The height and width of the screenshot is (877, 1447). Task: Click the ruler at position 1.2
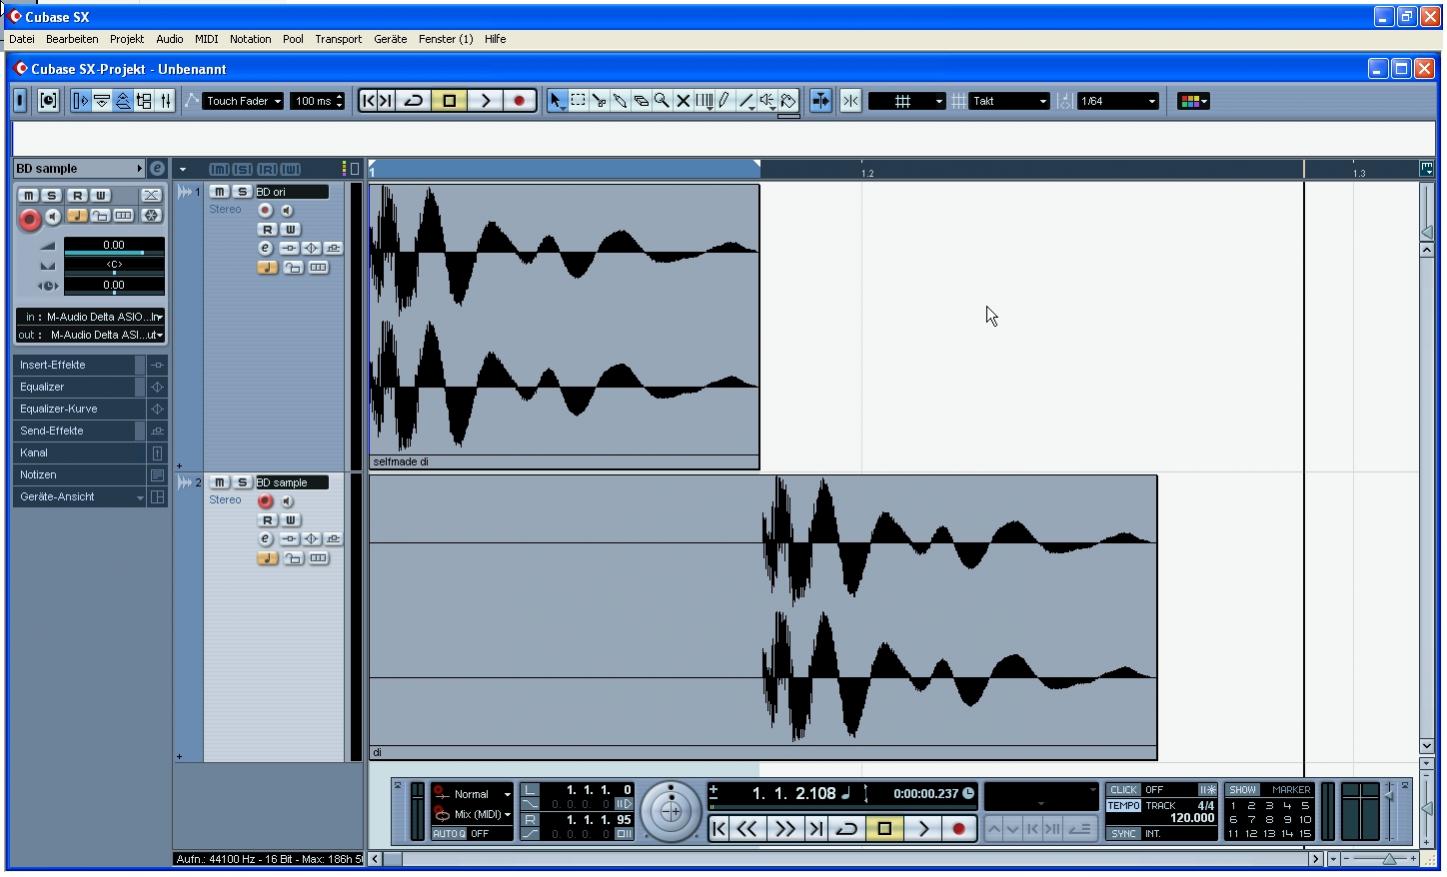point(866,171)
